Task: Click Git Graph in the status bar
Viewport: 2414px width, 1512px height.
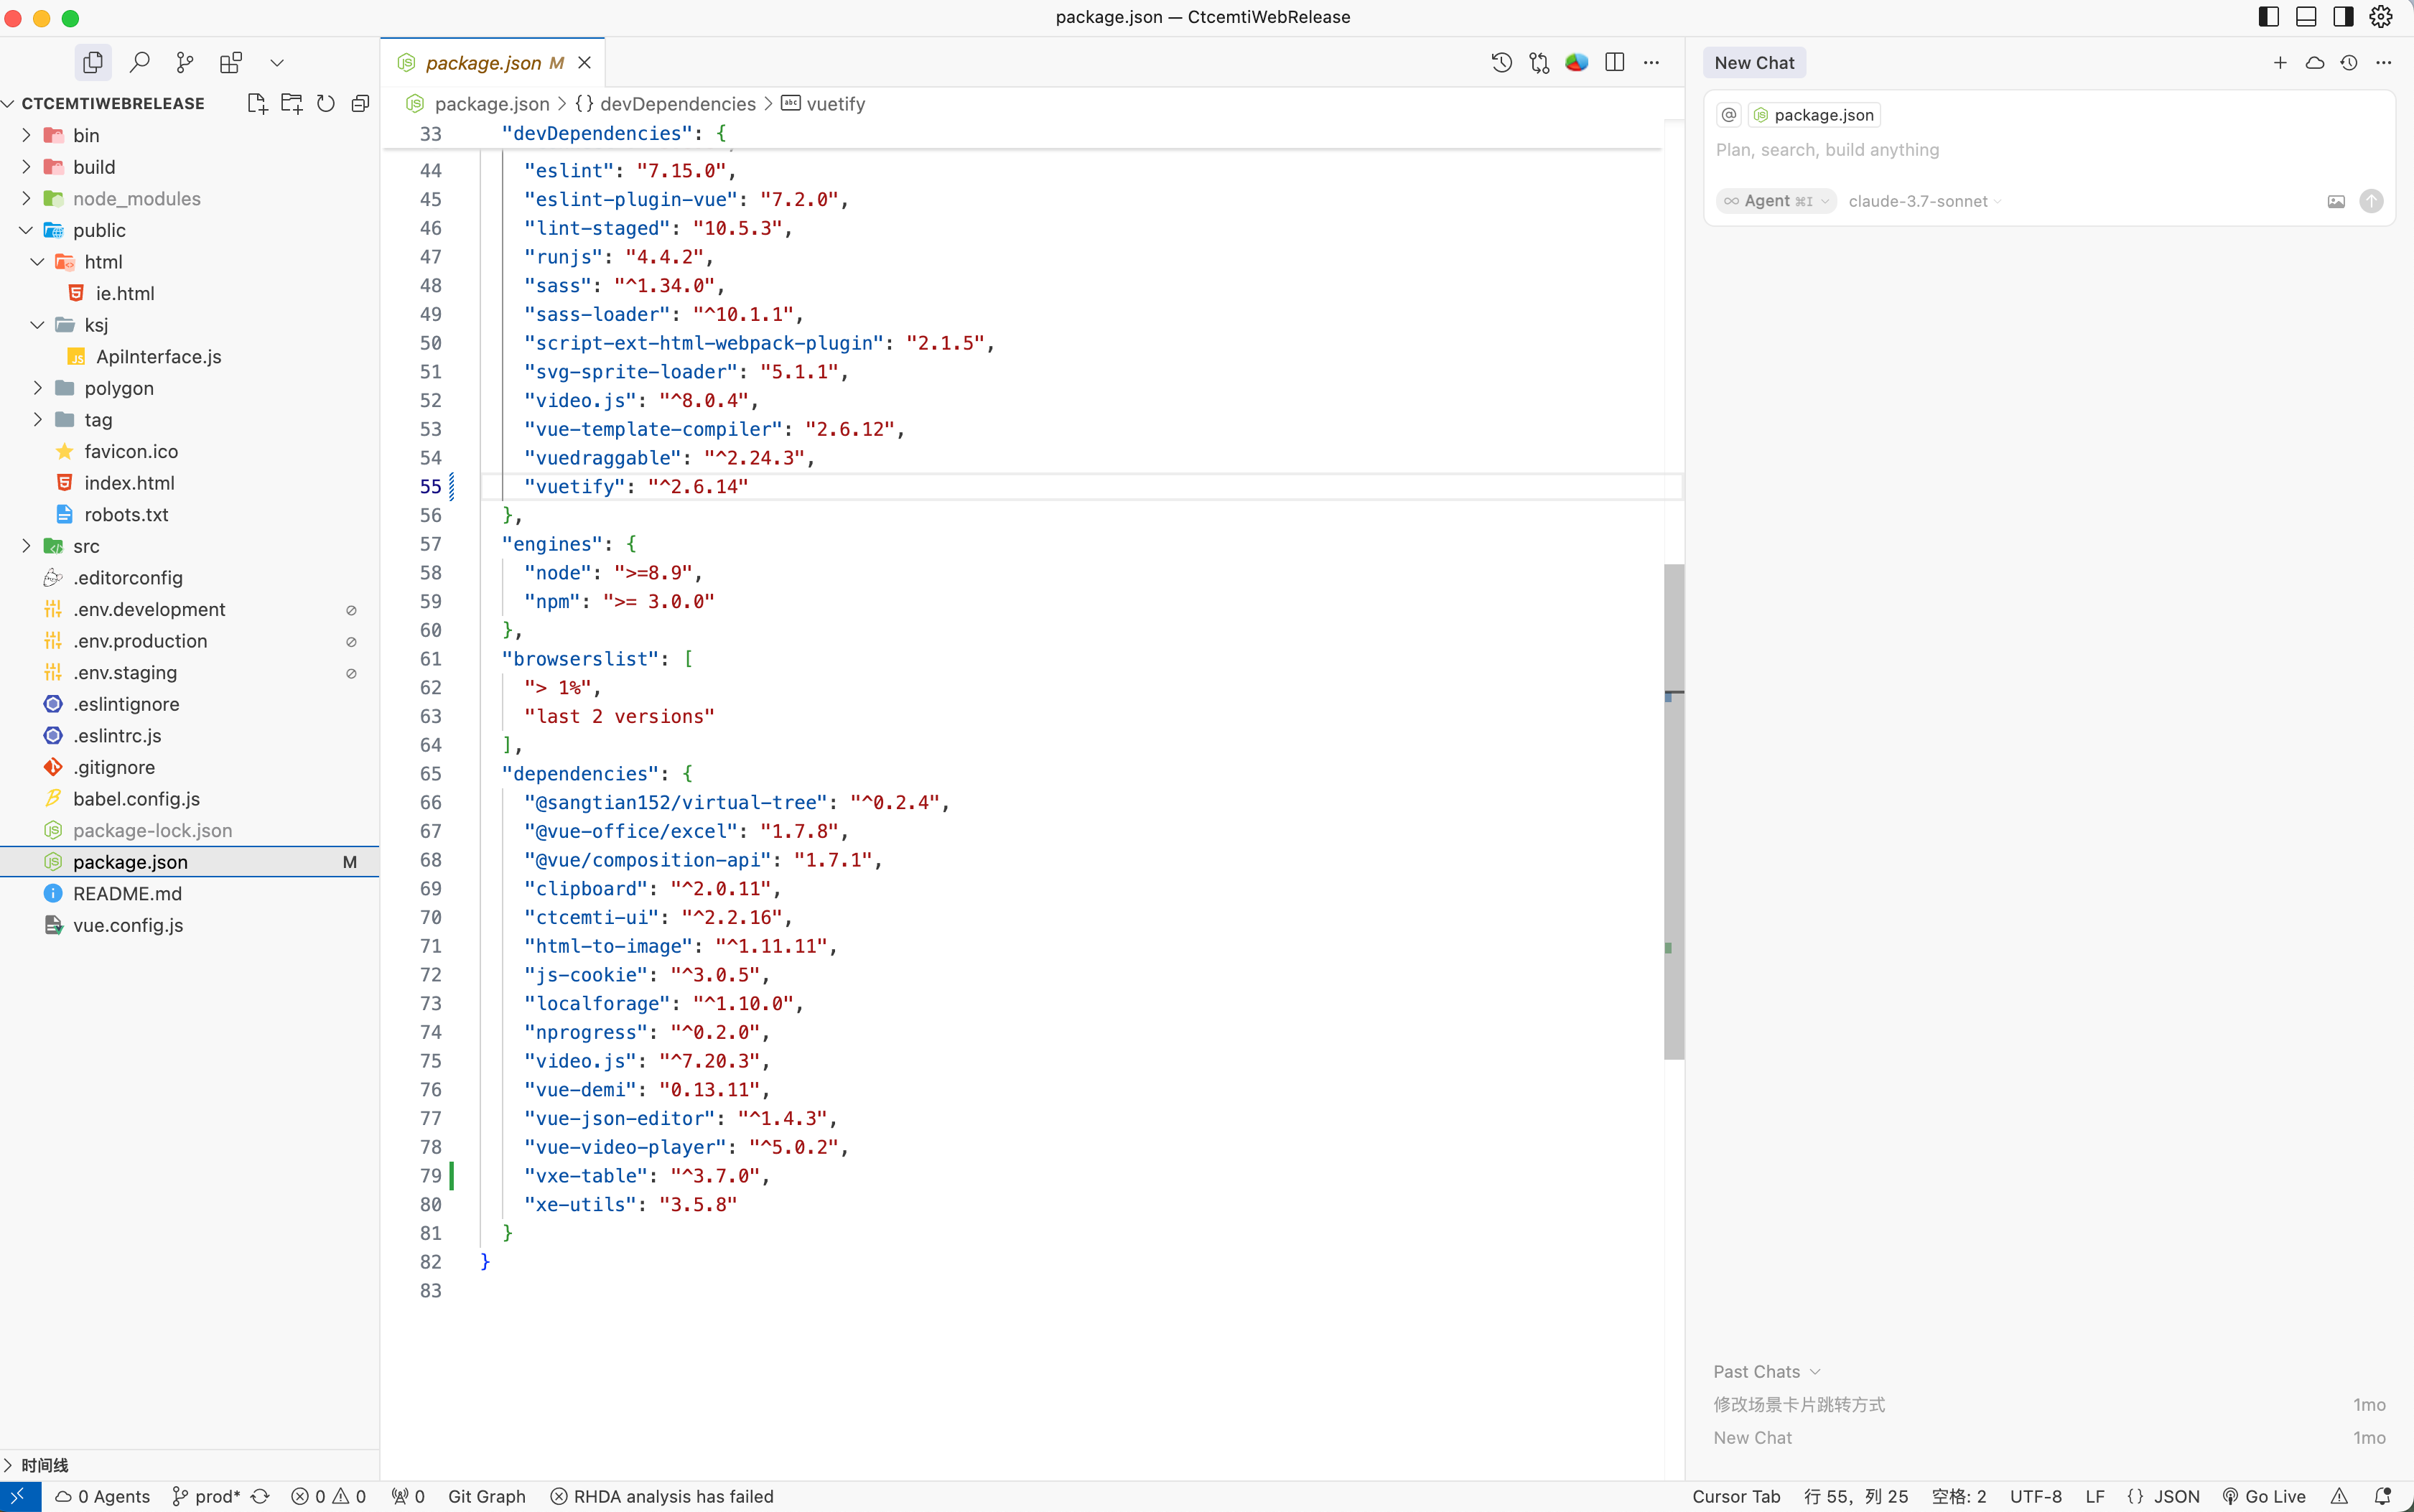Action: point(486,1496)
